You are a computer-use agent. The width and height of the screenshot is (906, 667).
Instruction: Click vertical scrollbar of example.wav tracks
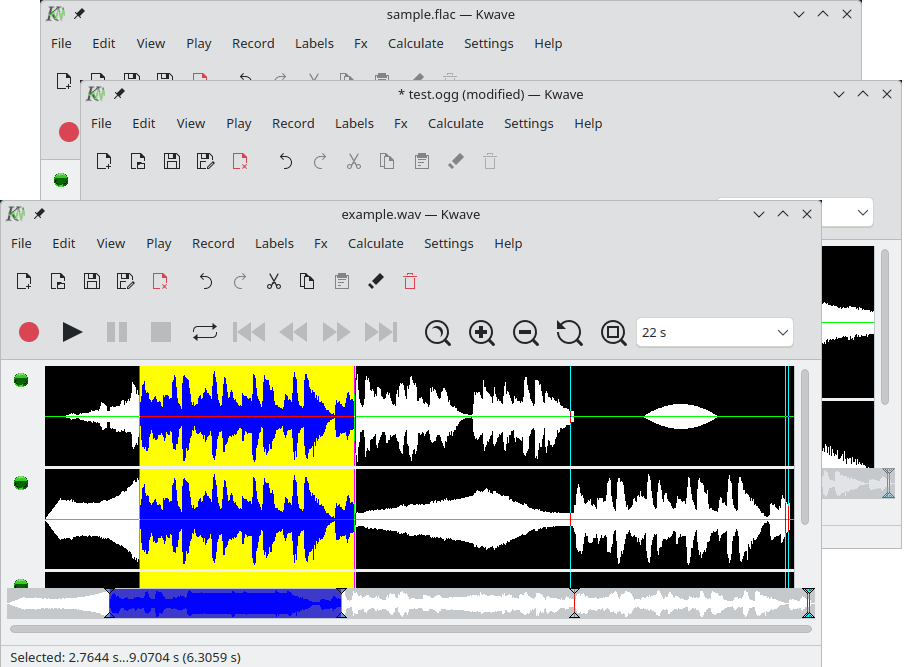[x=805, y=447]
